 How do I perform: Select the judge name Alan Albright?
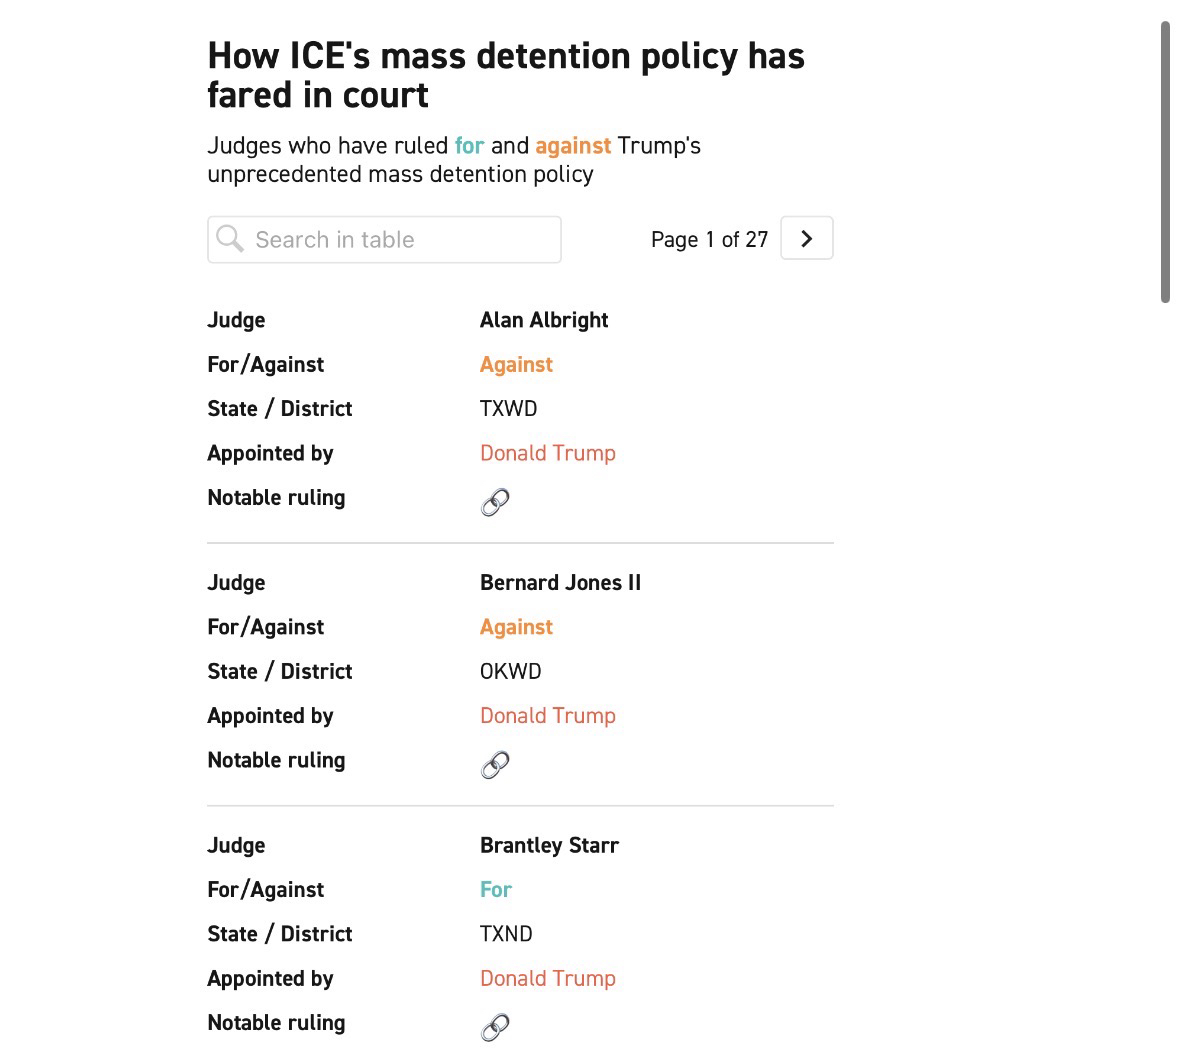click(544, 320)
